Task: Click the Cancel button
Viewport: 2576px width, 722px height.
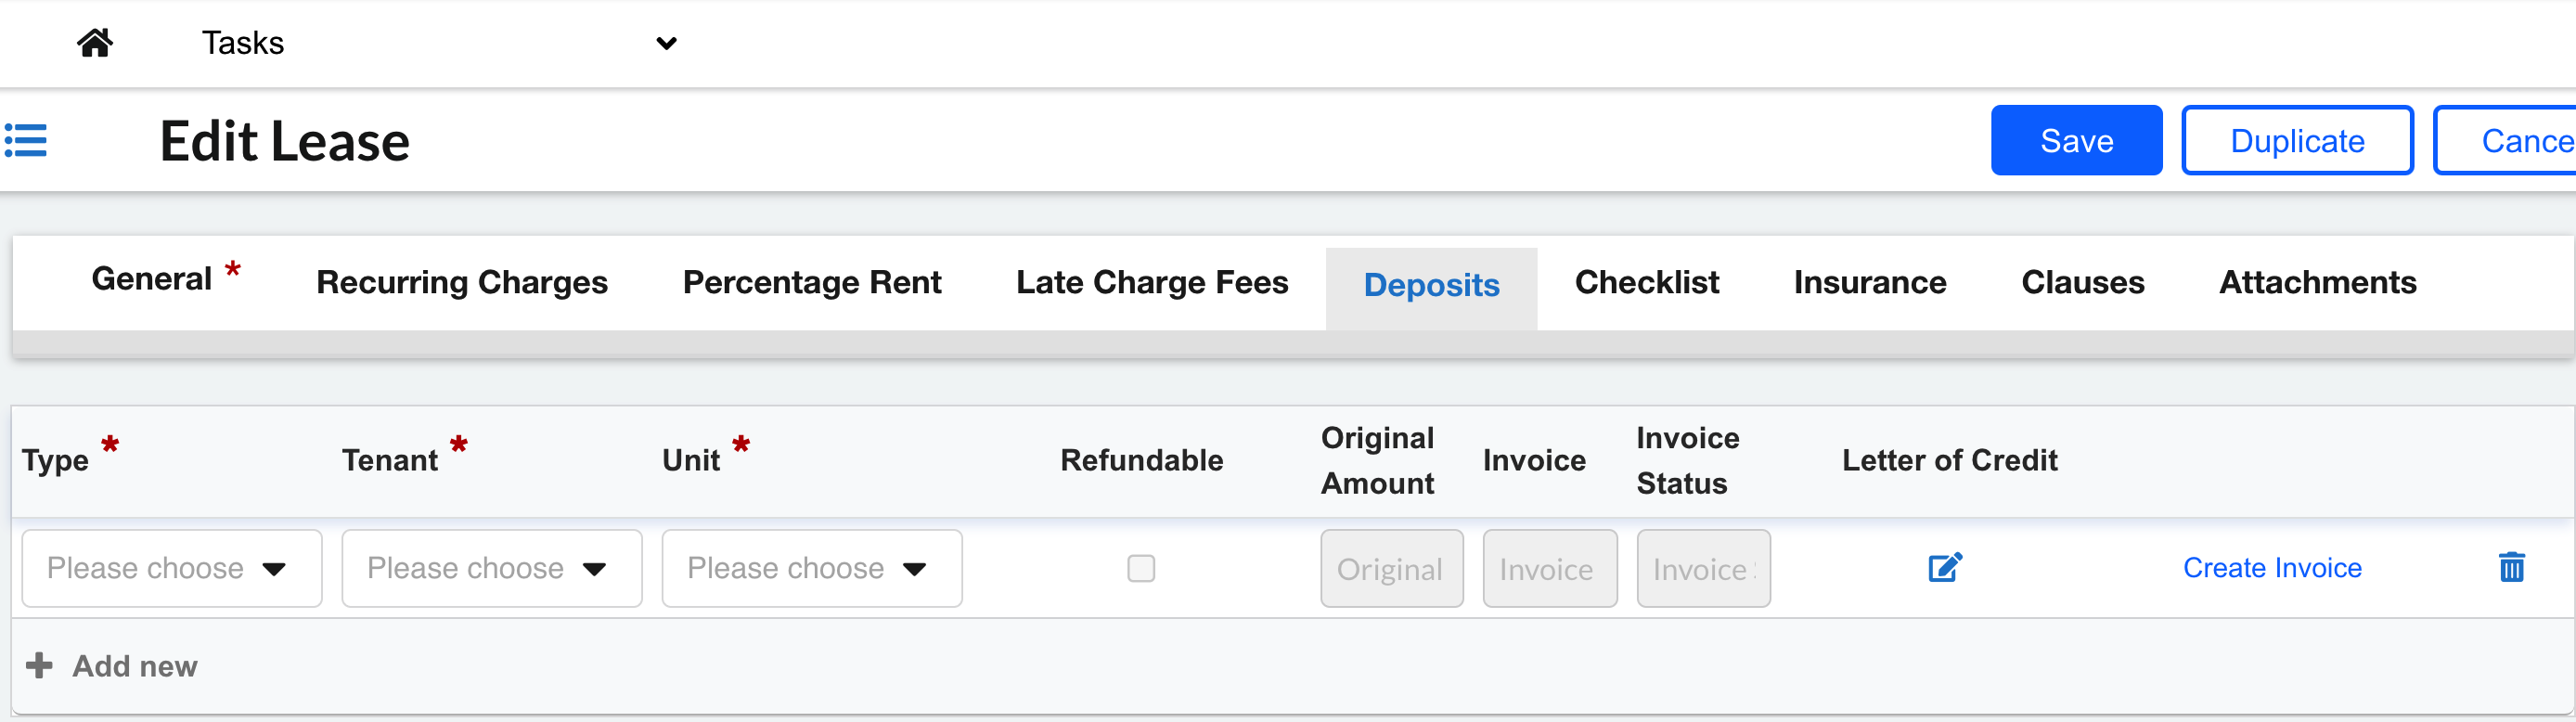Action: coord(2506,141)
